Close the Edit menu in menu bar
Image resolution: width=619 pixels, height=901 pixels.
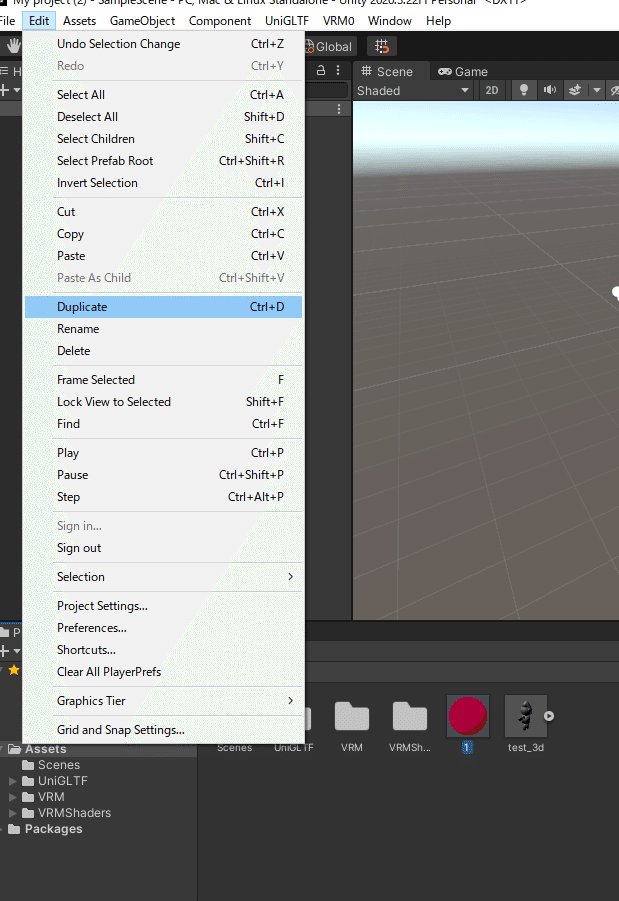(x=39, y=21)
